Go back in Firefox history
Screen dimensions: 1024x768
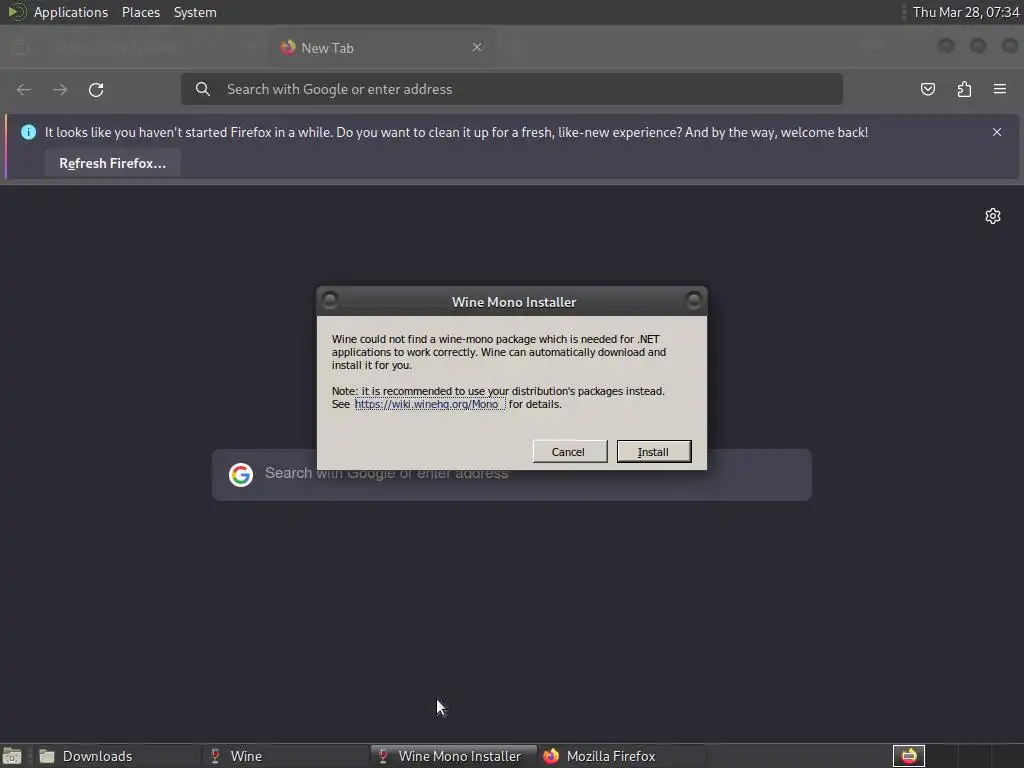(24, 89)
